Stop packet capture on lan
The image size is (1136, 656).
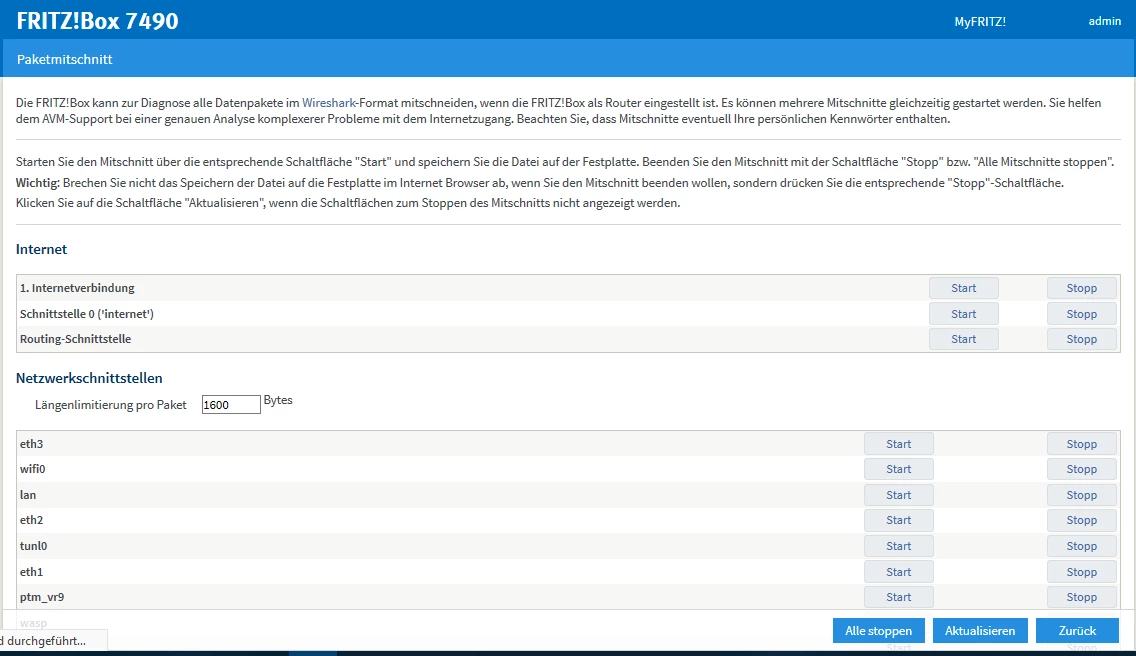tap(1082, 495)
